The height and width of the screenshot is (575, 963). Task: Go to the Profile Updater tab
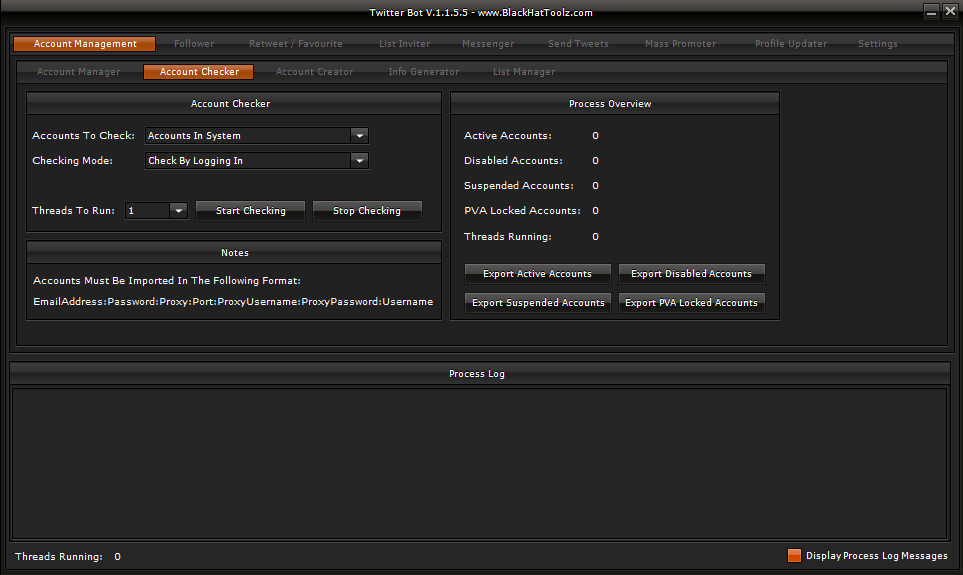(790, 44)
